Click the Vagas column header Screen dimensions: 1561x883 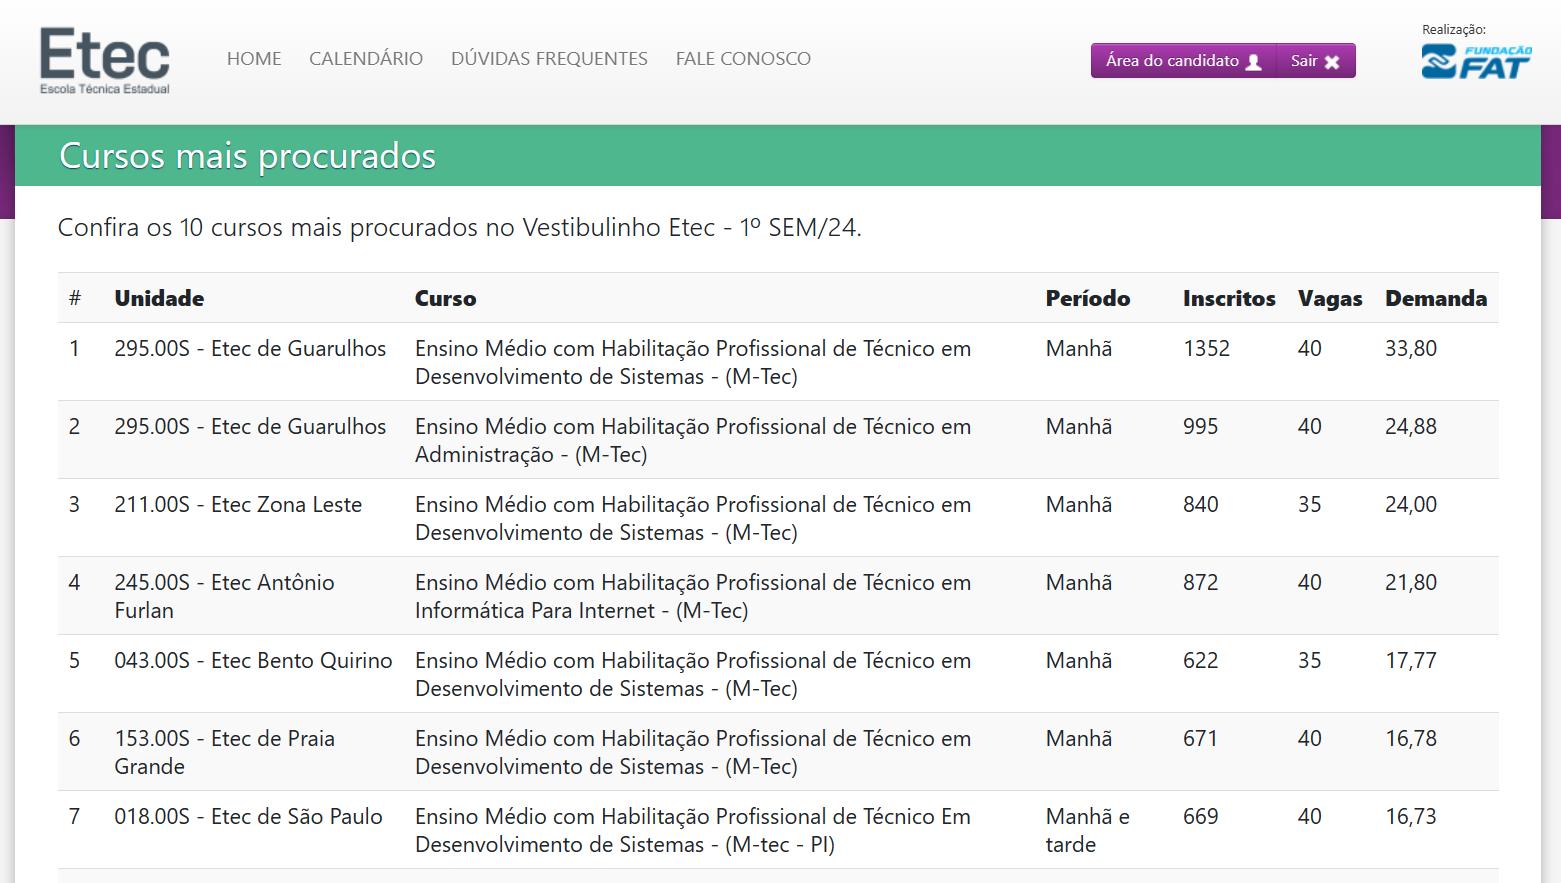[x=1330, y=298]
